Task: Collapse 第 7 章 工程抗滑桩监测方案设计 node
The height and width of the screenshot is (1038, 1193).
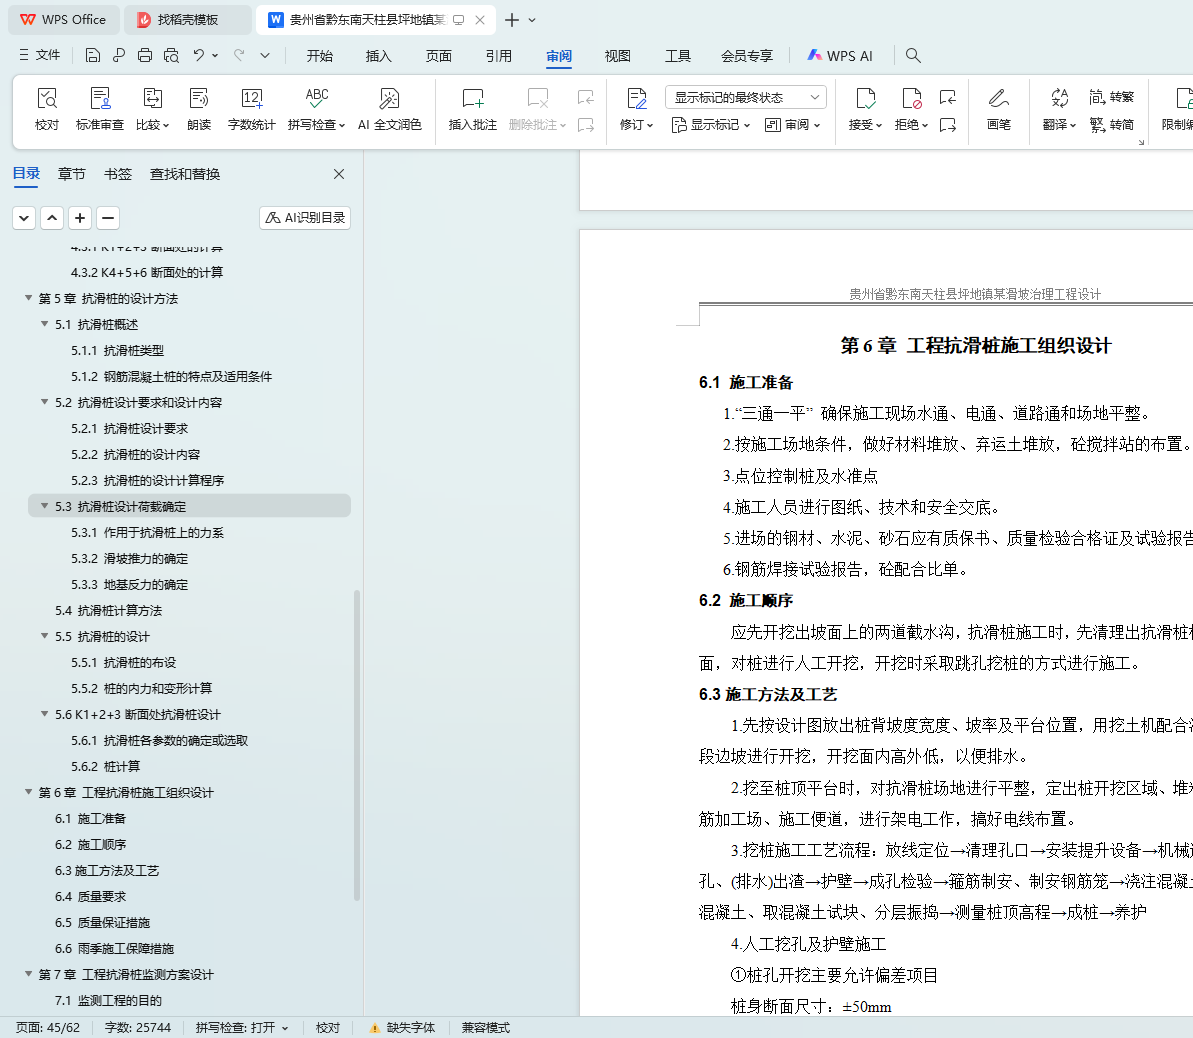Action: pos(28,974)
